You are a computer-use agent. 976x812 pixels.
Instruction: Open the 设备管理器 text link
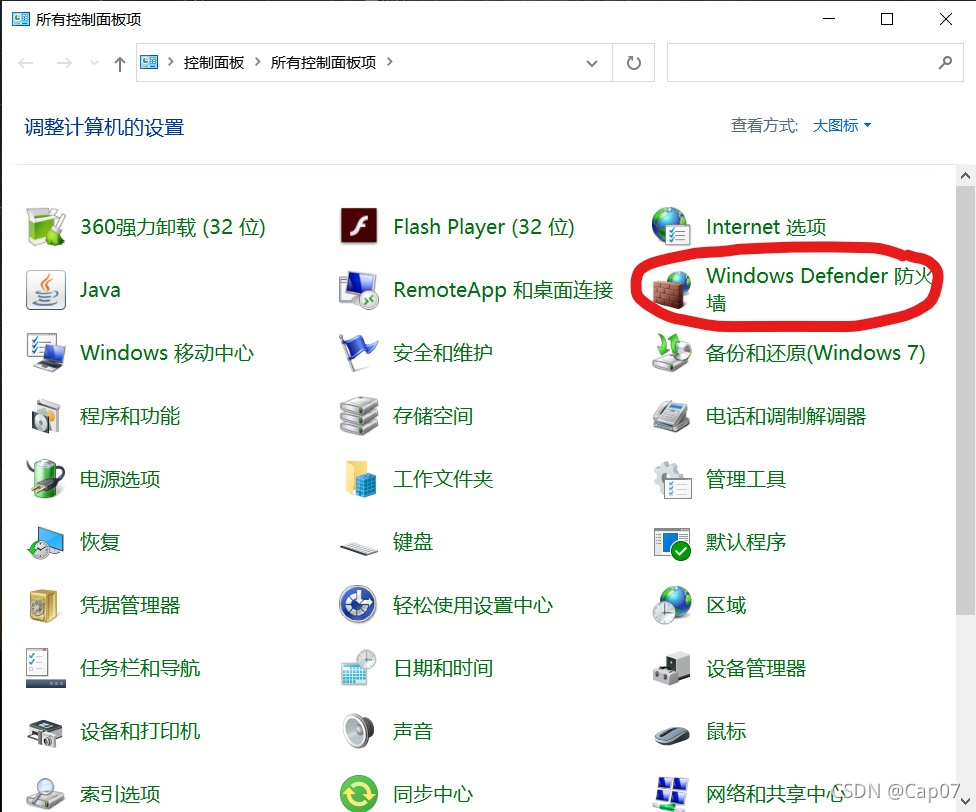coord(756,668)
